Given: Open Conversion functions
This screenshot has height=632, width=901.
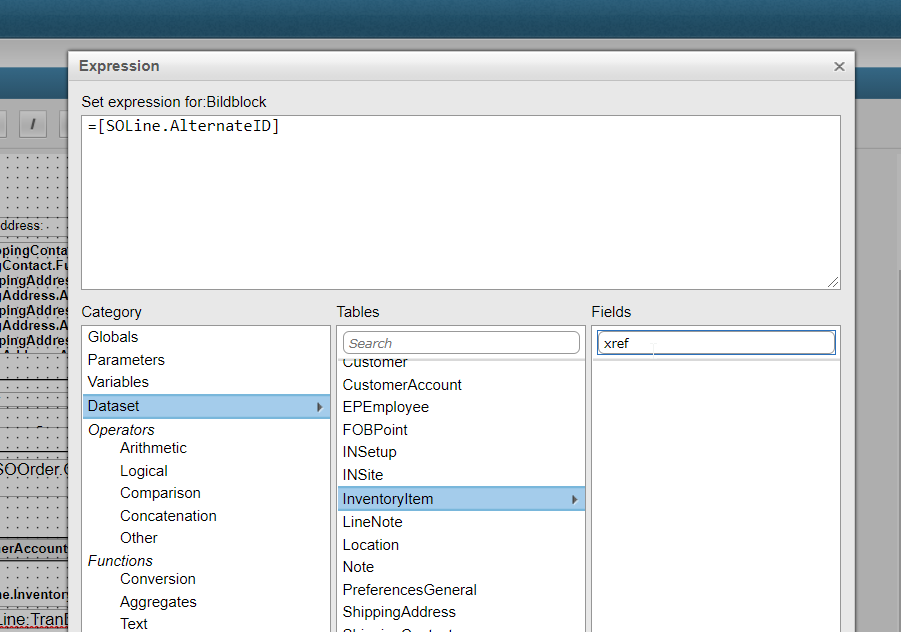Looking at the screenshot, I should pos(158,579).
